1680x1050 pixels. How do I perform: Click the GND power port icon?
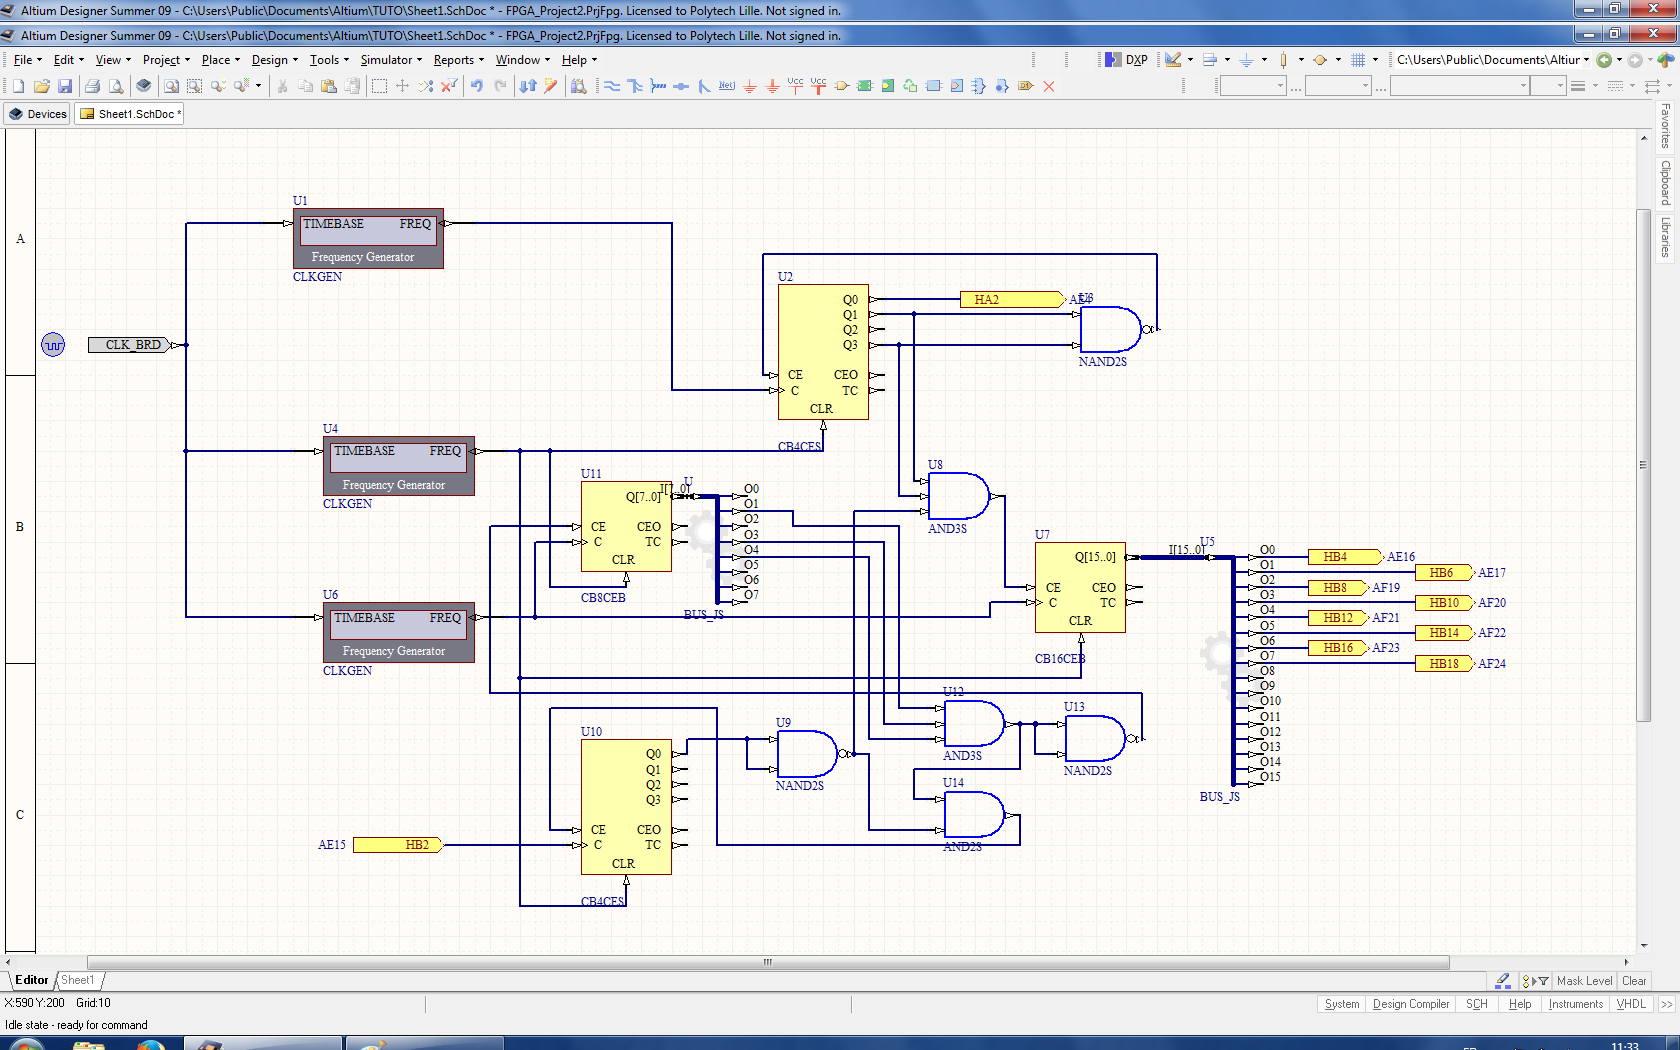750,87
